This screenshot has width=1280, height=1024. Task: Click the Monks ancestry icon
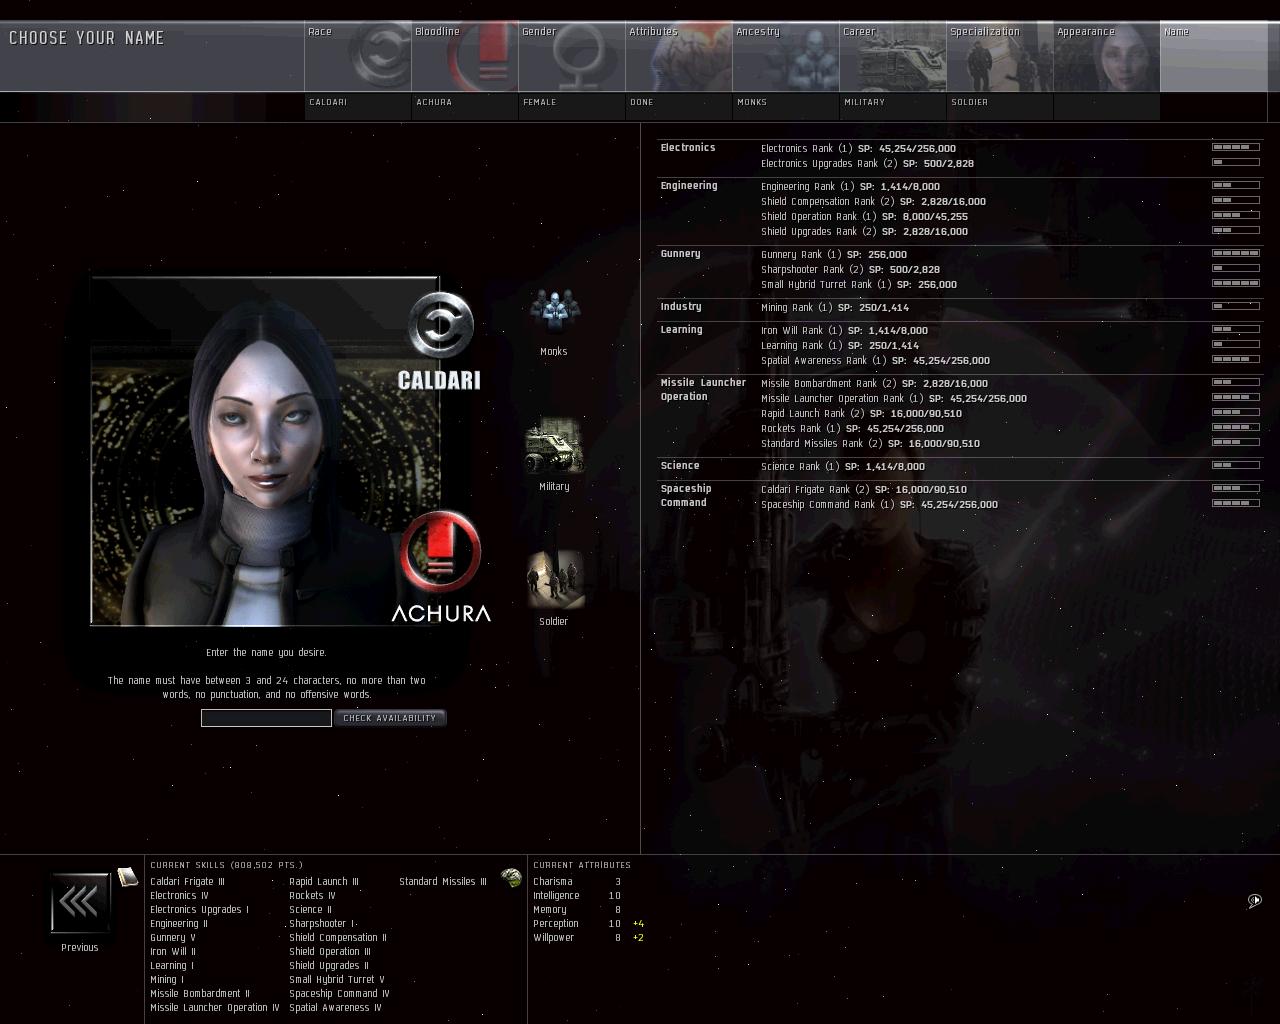[554, 312]
